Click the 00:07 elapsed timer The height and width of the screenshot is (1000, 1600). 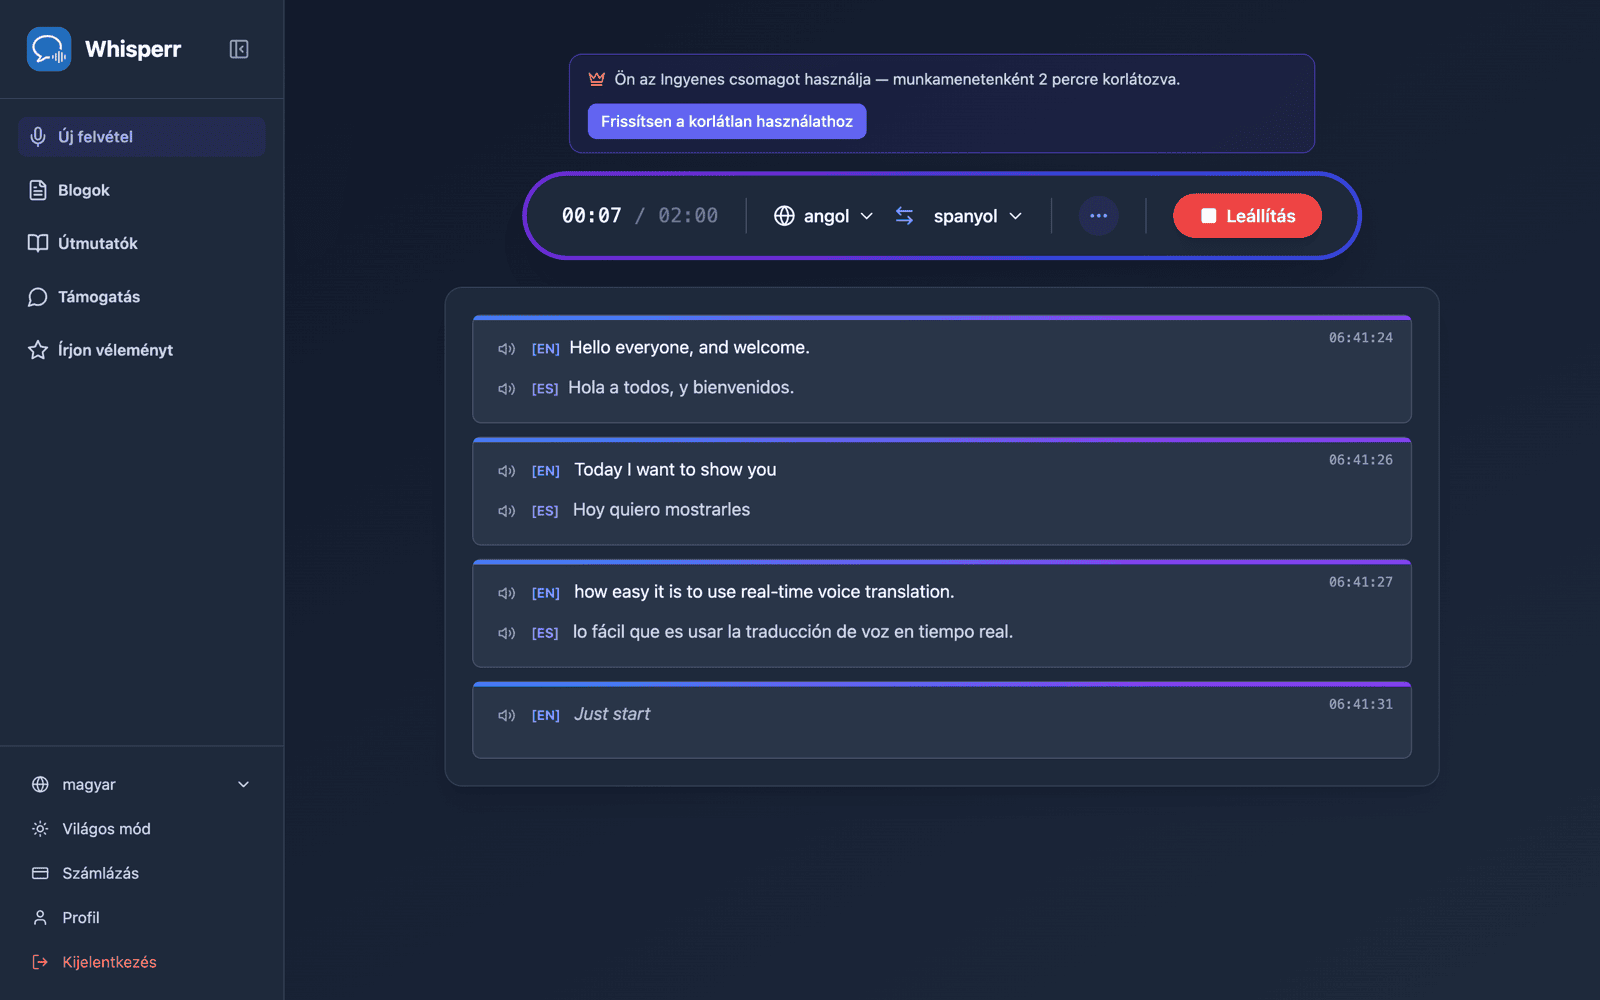click(x=592, y=216)
